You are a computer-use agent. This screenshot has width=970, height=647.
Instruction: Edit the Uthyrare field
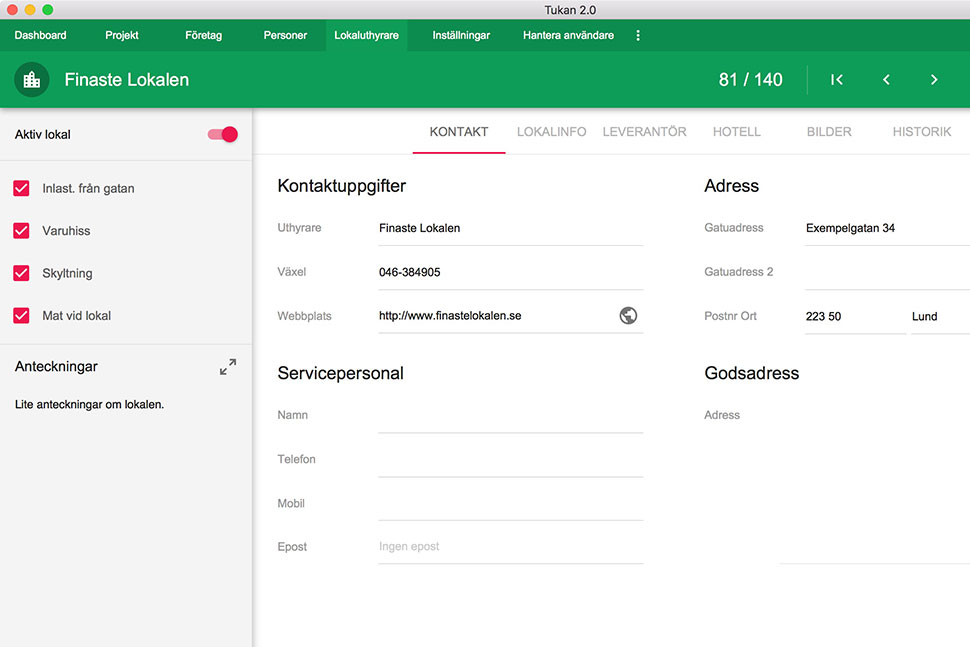pyautogui.click(x=511, y=228)
